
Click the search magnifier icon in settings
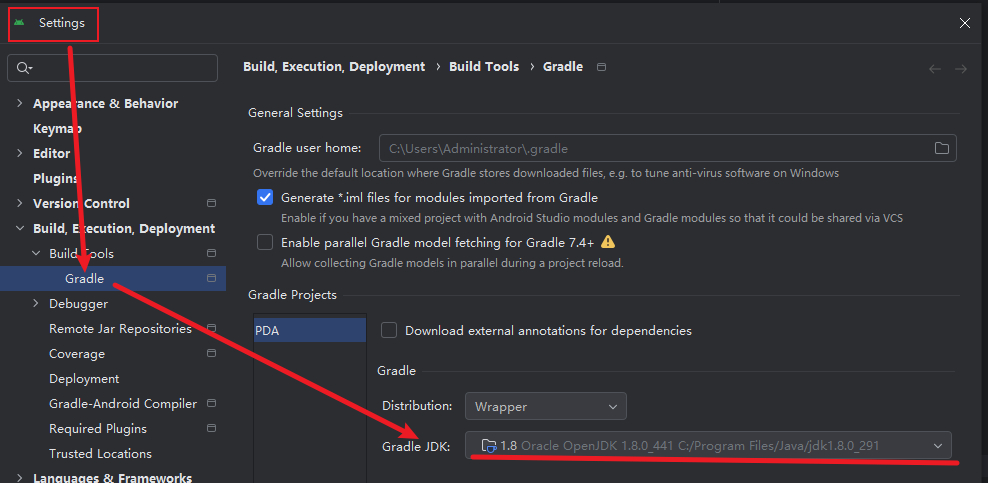[24, 68]
